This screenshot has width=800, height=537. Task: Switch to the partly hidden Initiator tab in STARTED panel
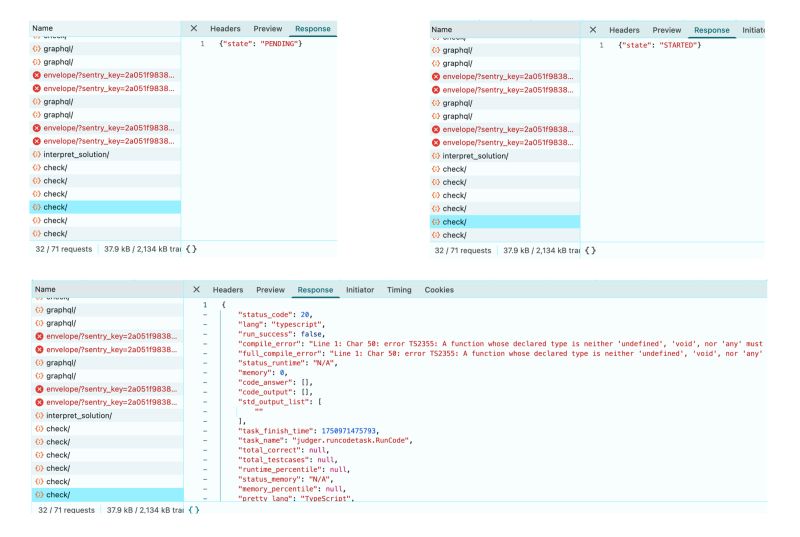click(x=753, y=30)
